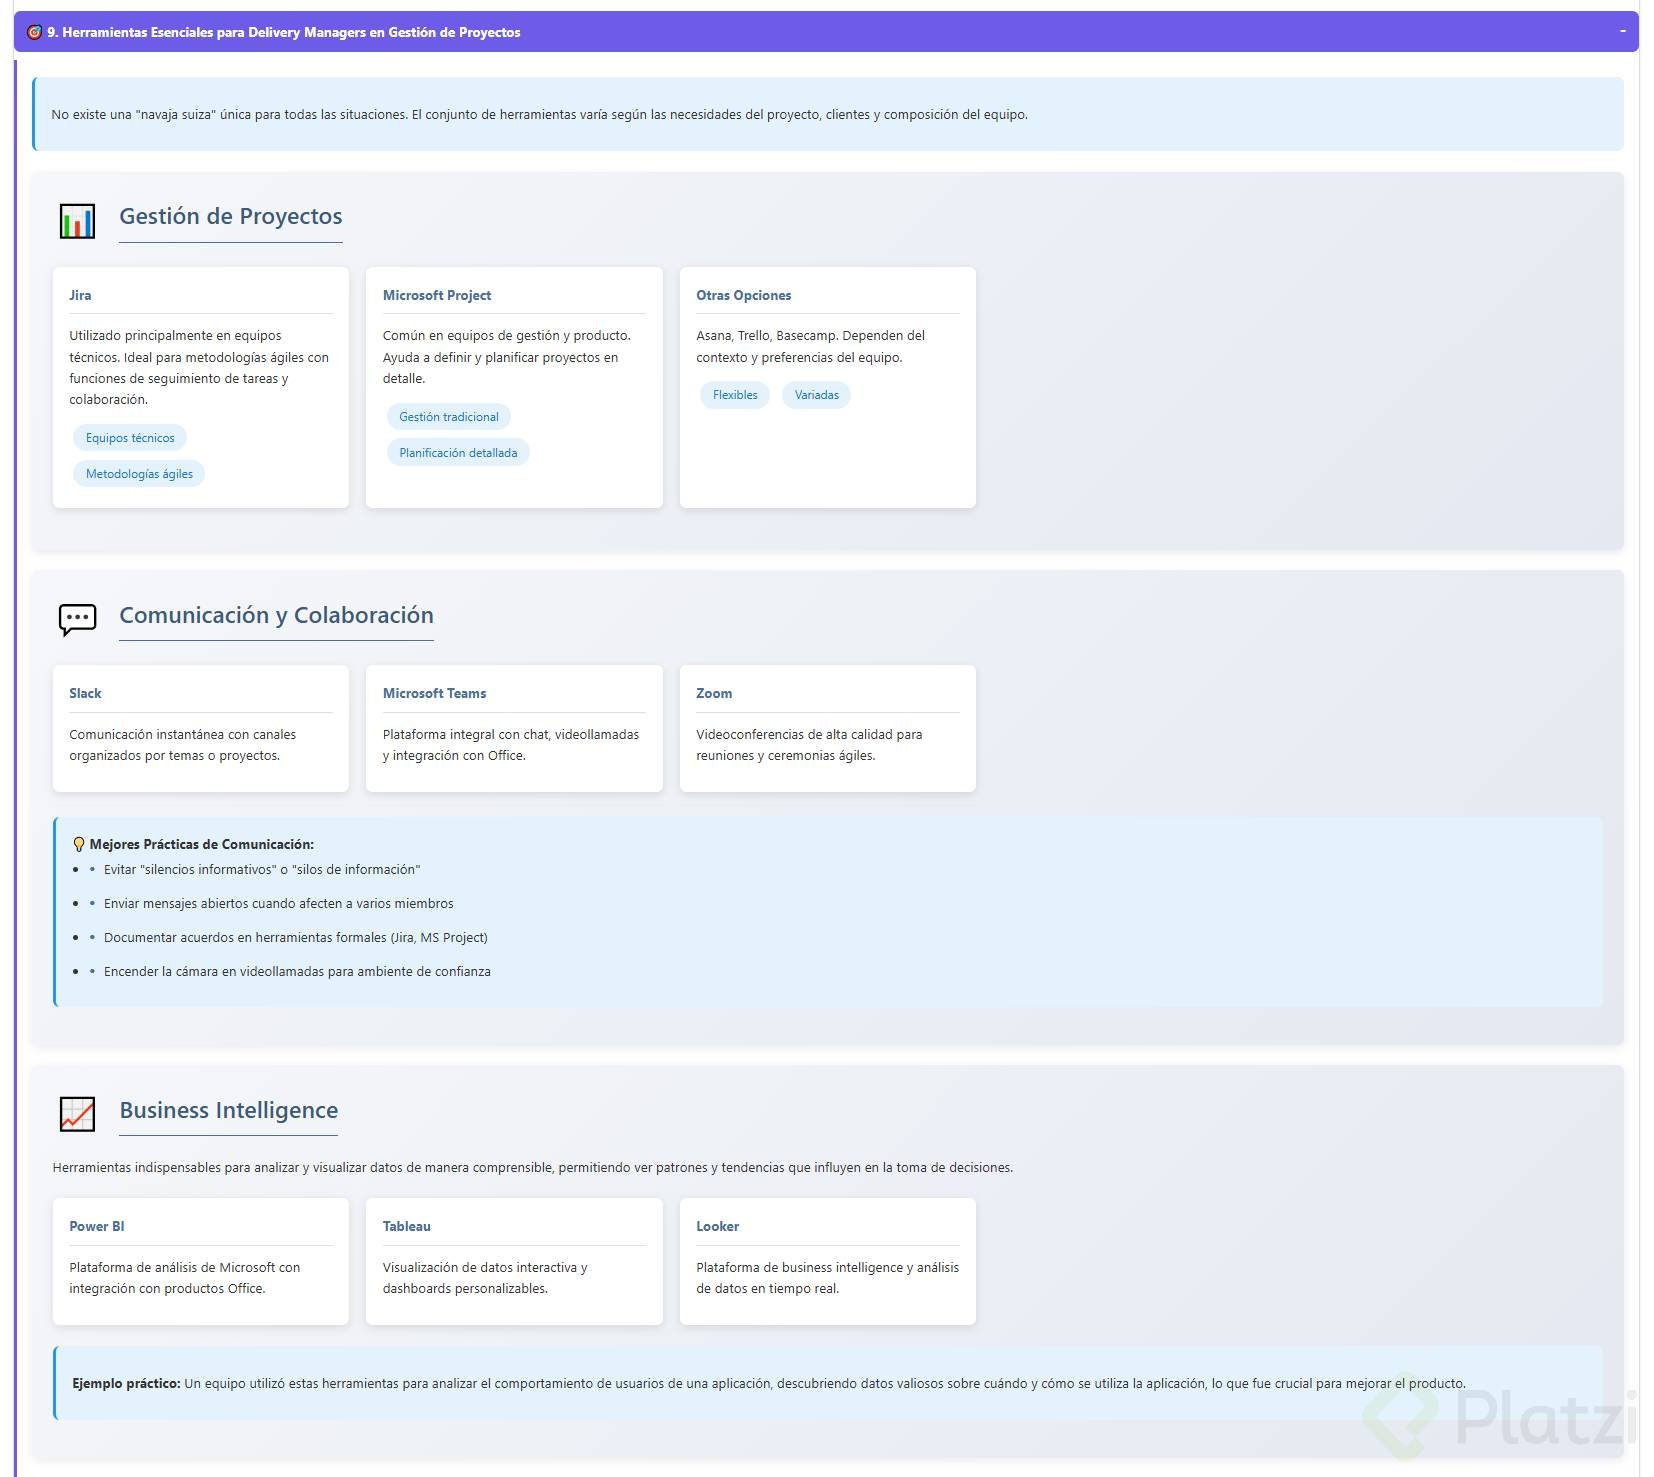Select the Variadas tag
The image size is (1654, 1477).
coord(817,395)
